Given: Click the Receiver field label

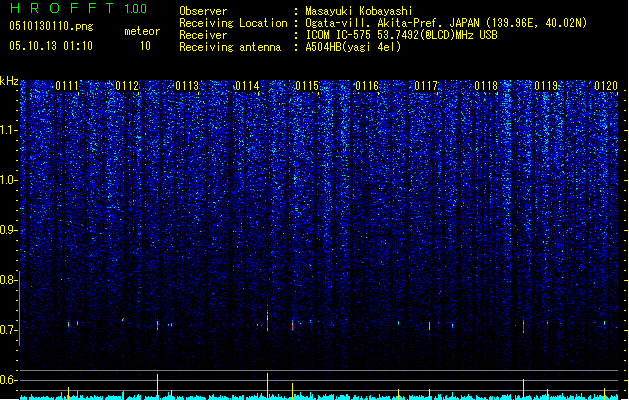Looking at the screenshot, I should point(203,35).
